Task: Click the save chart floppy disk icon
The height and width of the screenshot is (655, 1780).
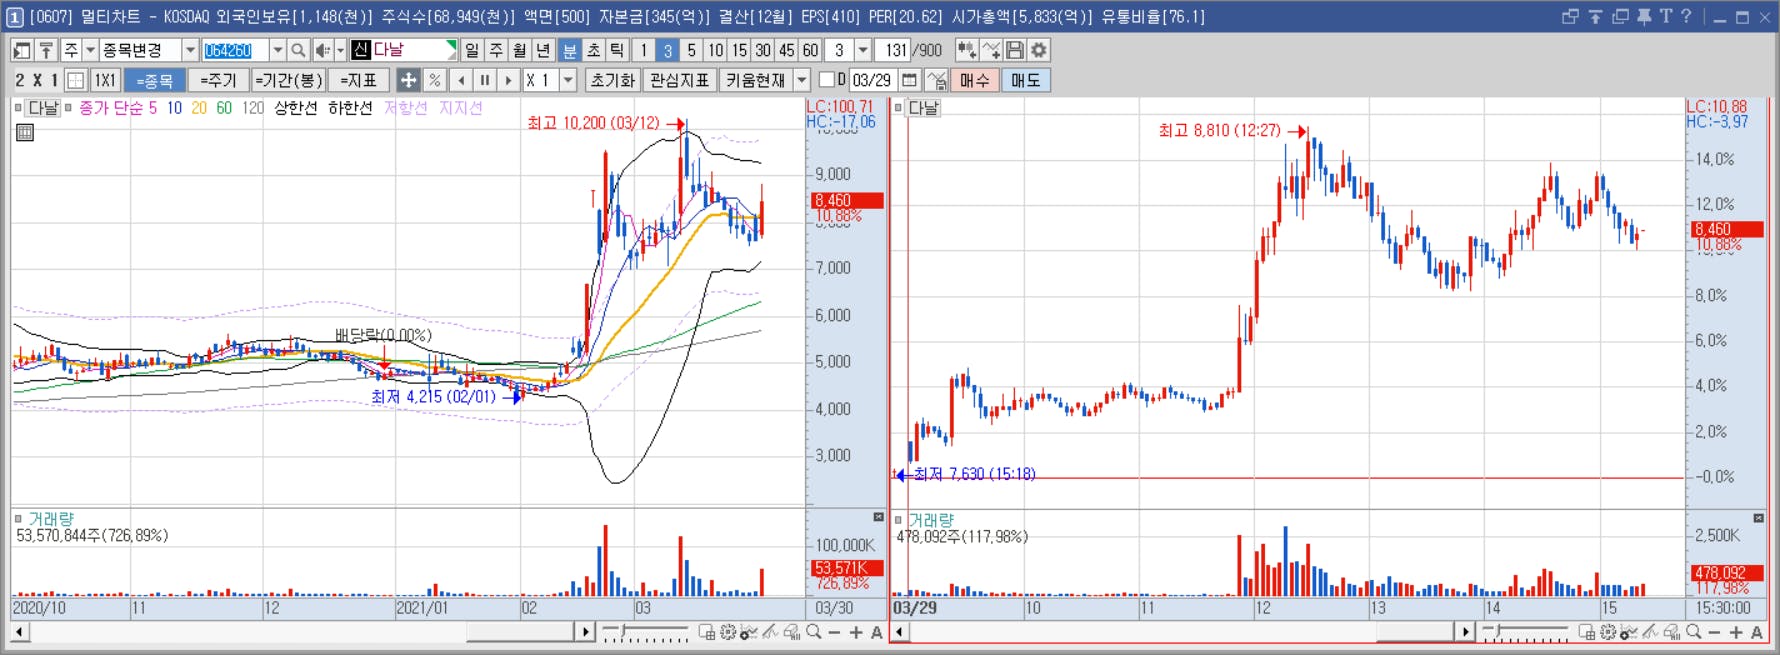Action: coord(1015,50)
